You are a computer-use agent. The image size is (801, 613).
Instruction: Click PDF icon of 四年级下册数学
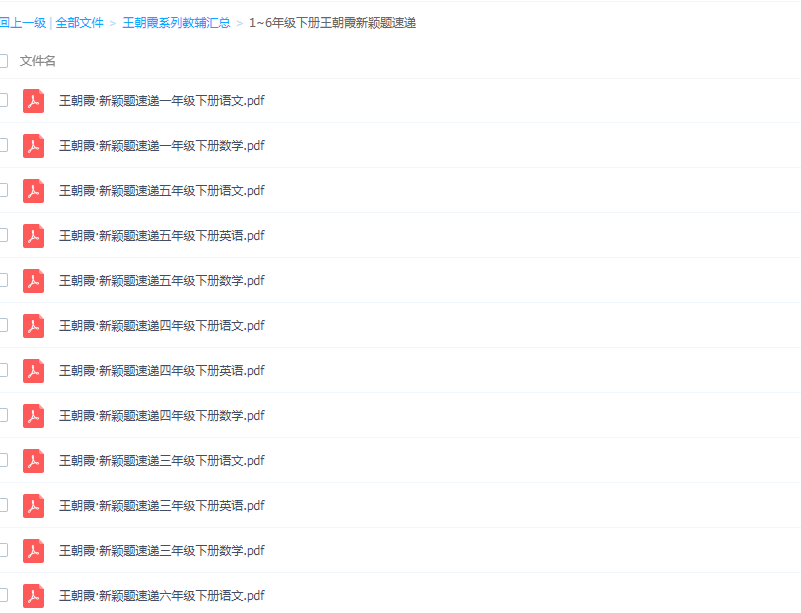coord(33,415)
